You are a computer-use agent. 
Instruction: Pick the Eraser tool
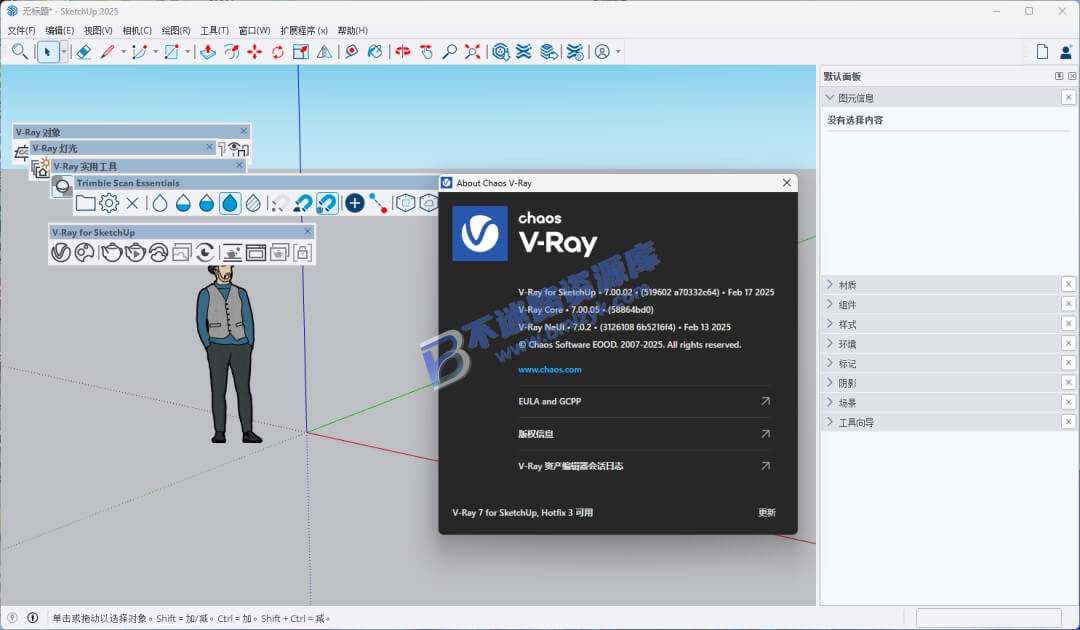click(83, 52)
